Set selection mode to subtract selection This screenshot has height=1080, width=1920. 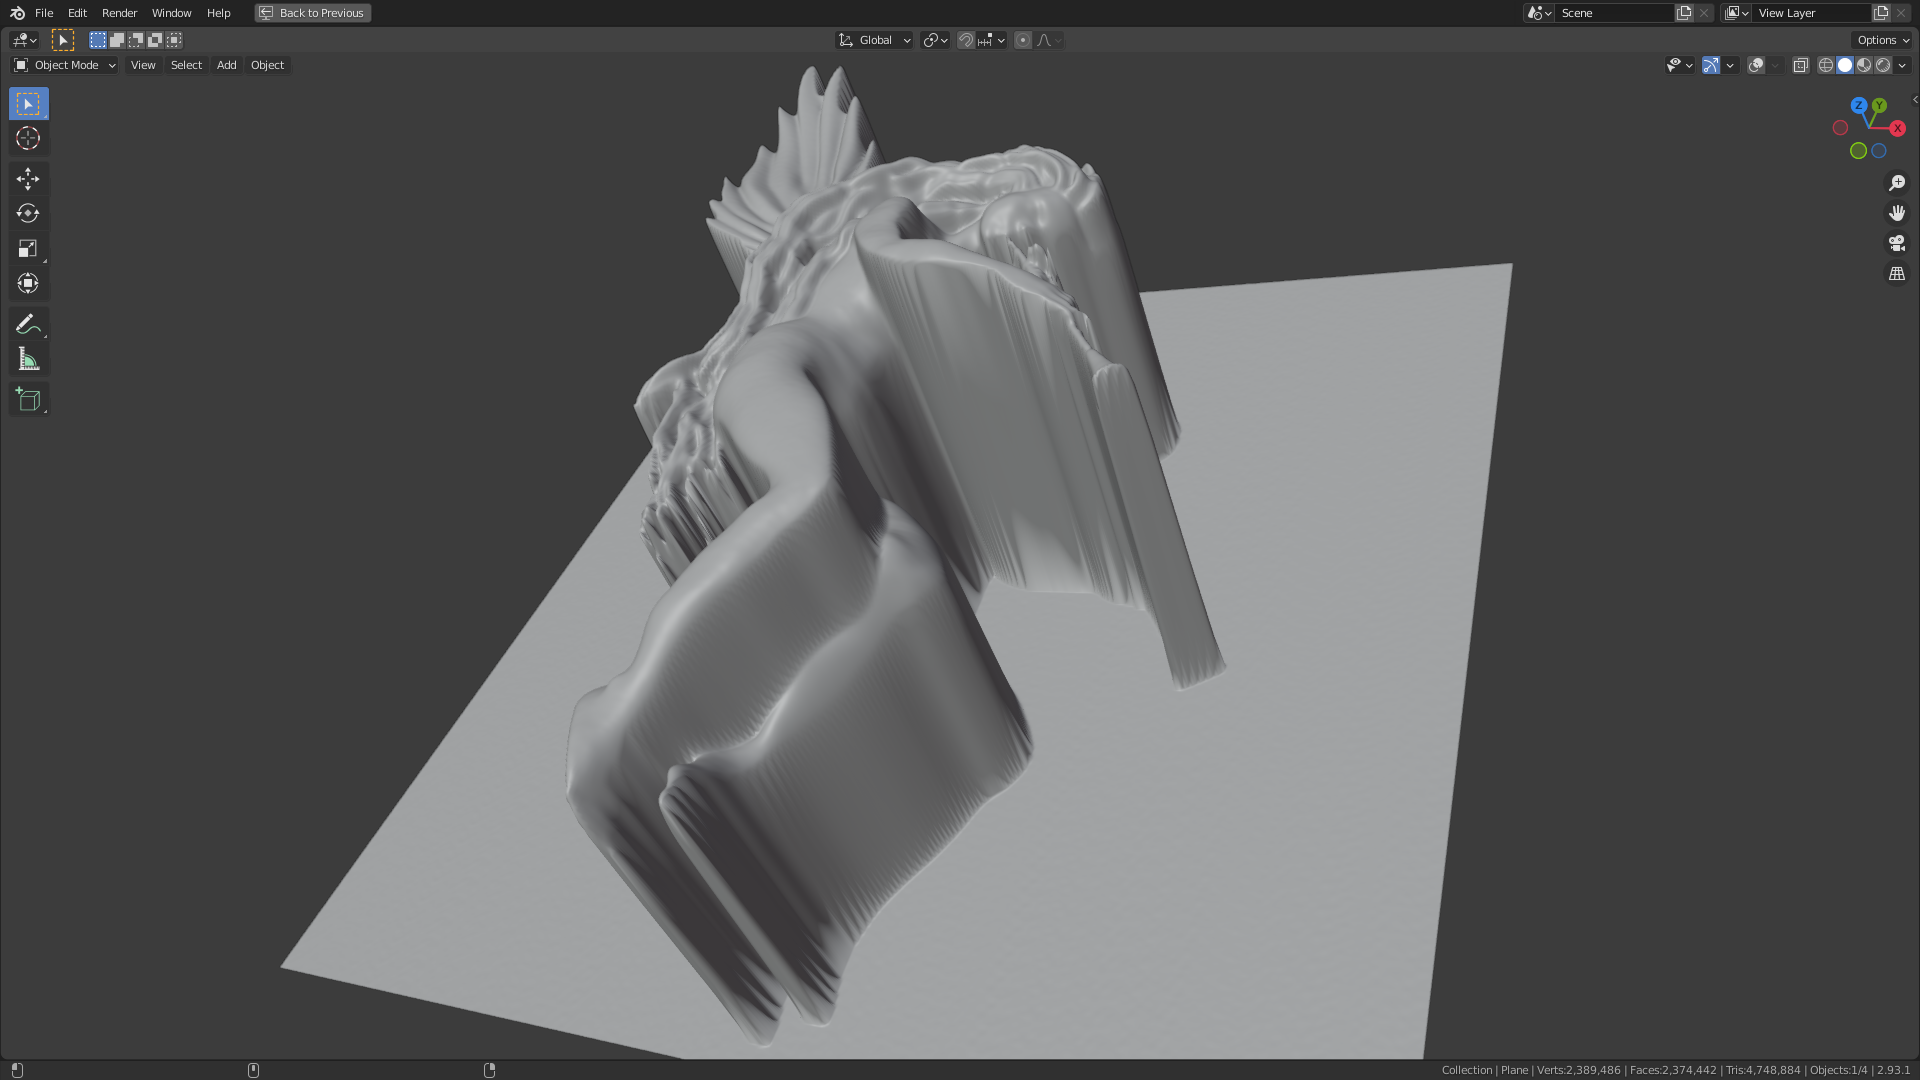point(135,40)
